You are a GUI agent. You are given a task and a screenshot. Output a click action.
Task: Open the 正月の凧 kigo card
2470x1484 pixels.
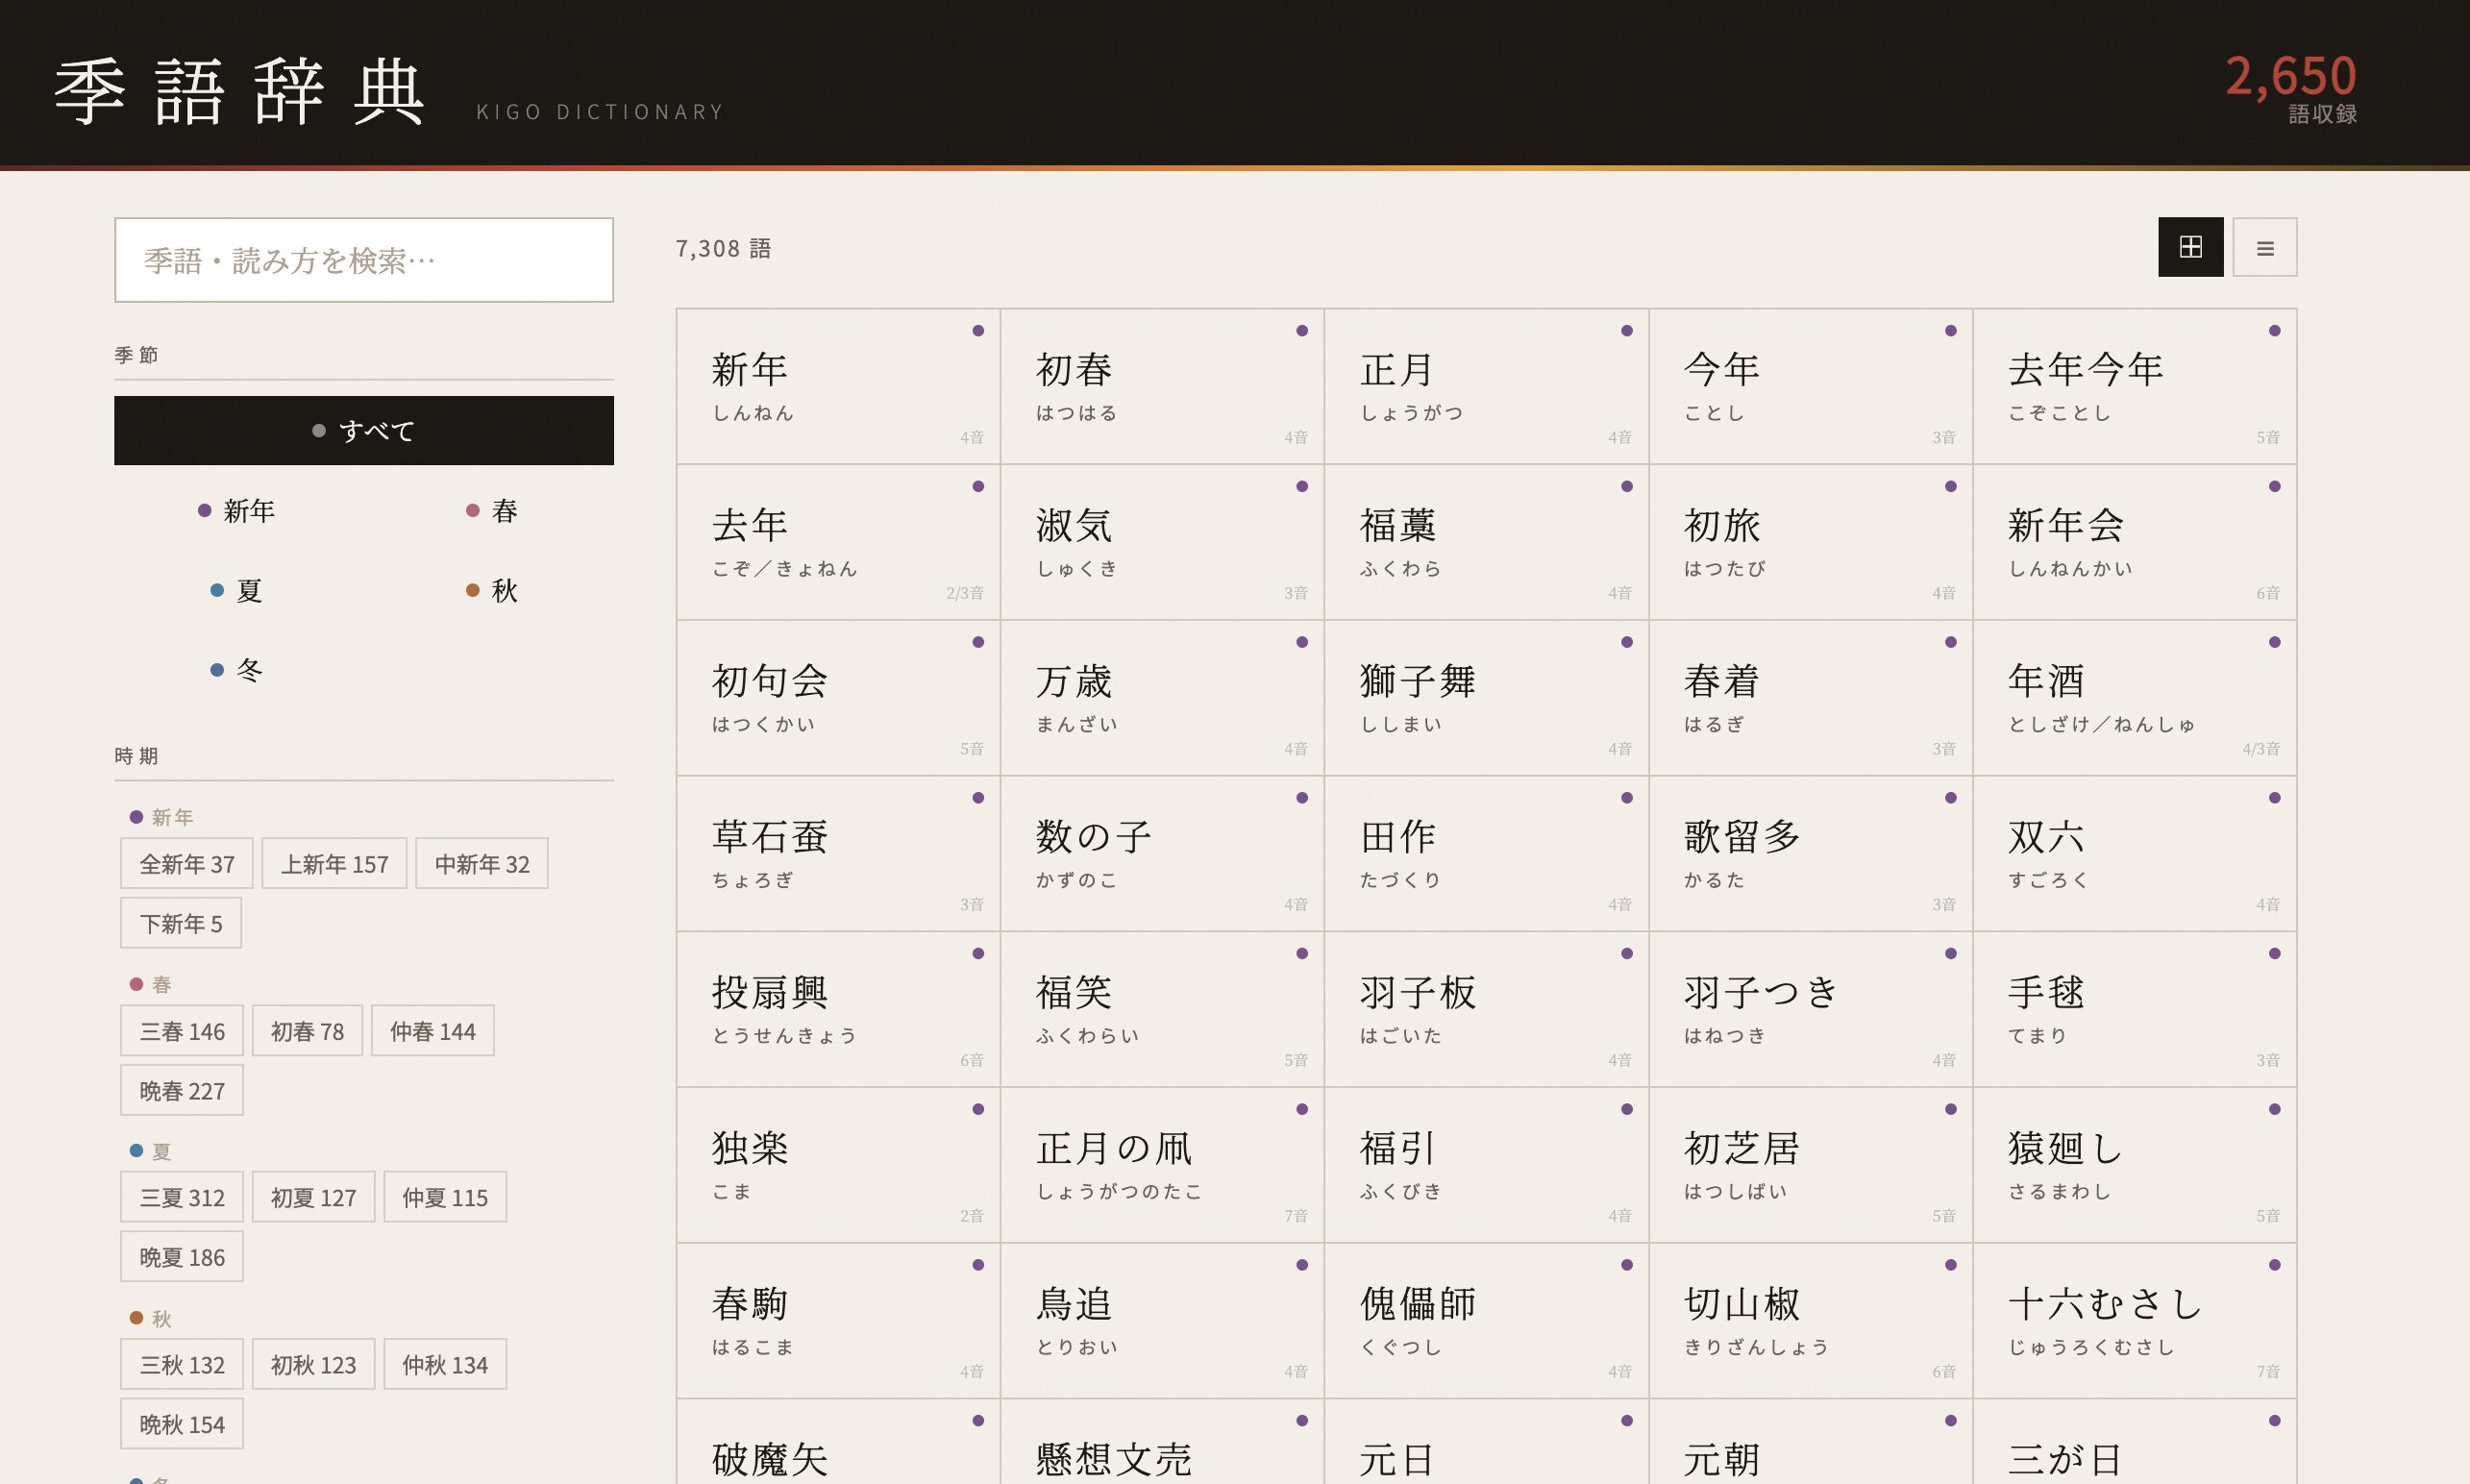click(x=1161, y=1164)
